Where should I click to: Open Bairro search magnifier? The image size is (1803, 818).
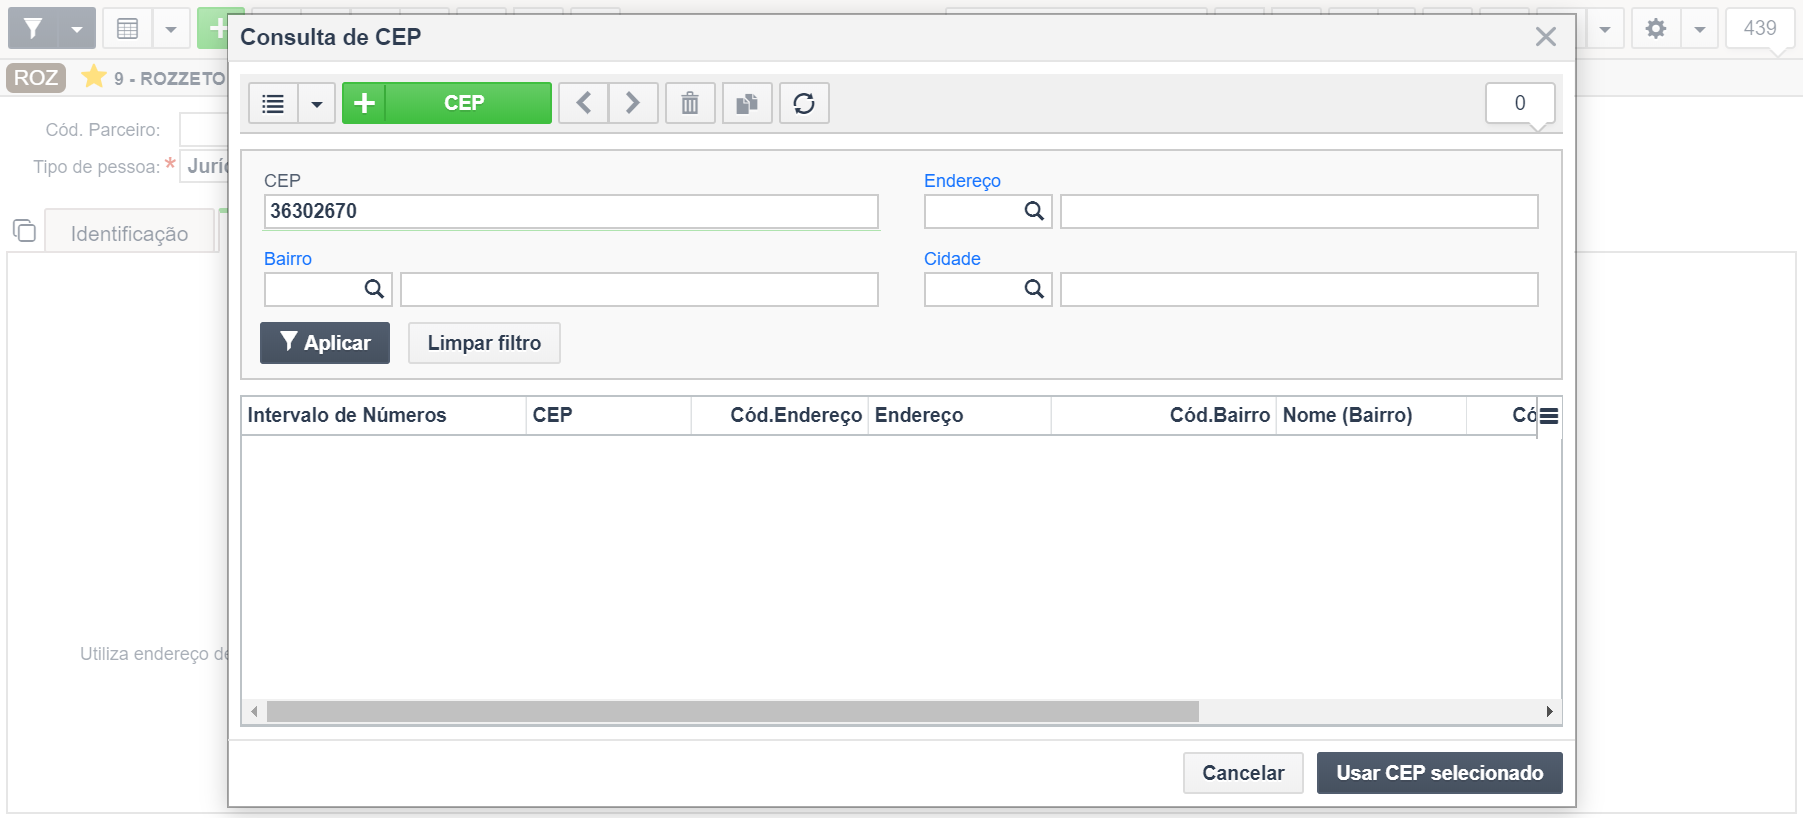click(x=374, y=289)
